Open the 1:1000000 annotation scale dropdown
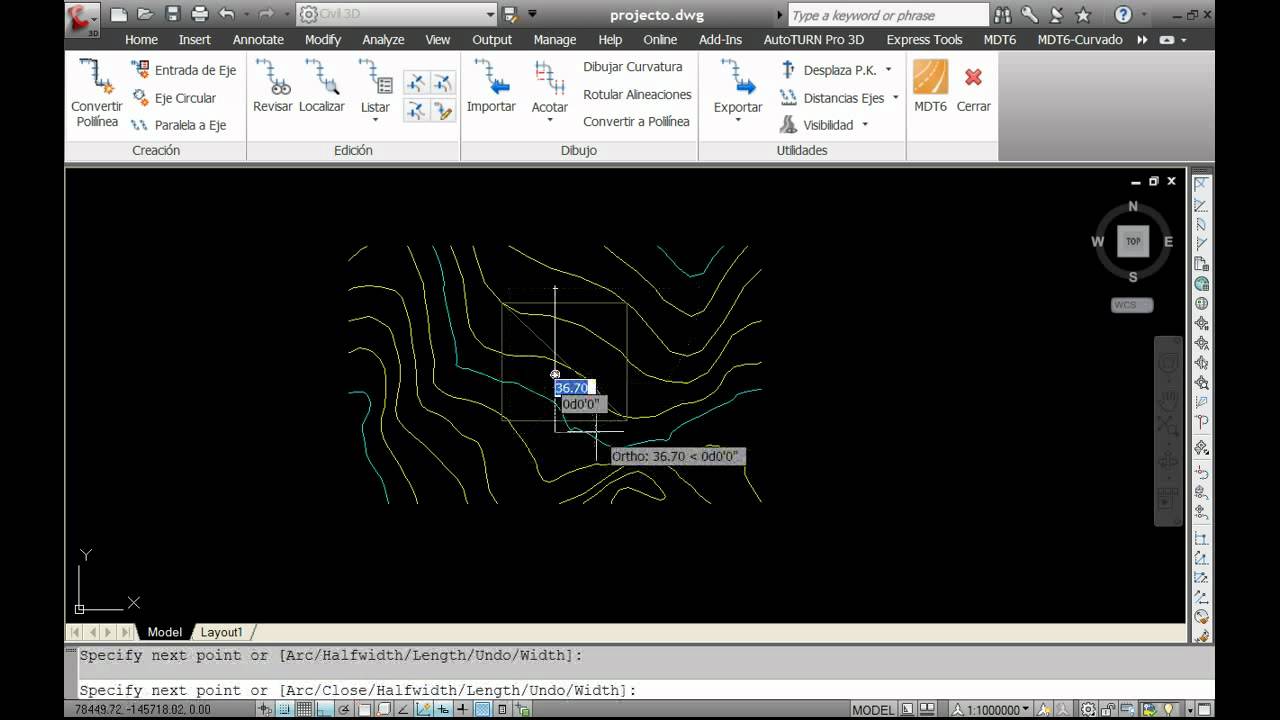 tap(989, 710)
